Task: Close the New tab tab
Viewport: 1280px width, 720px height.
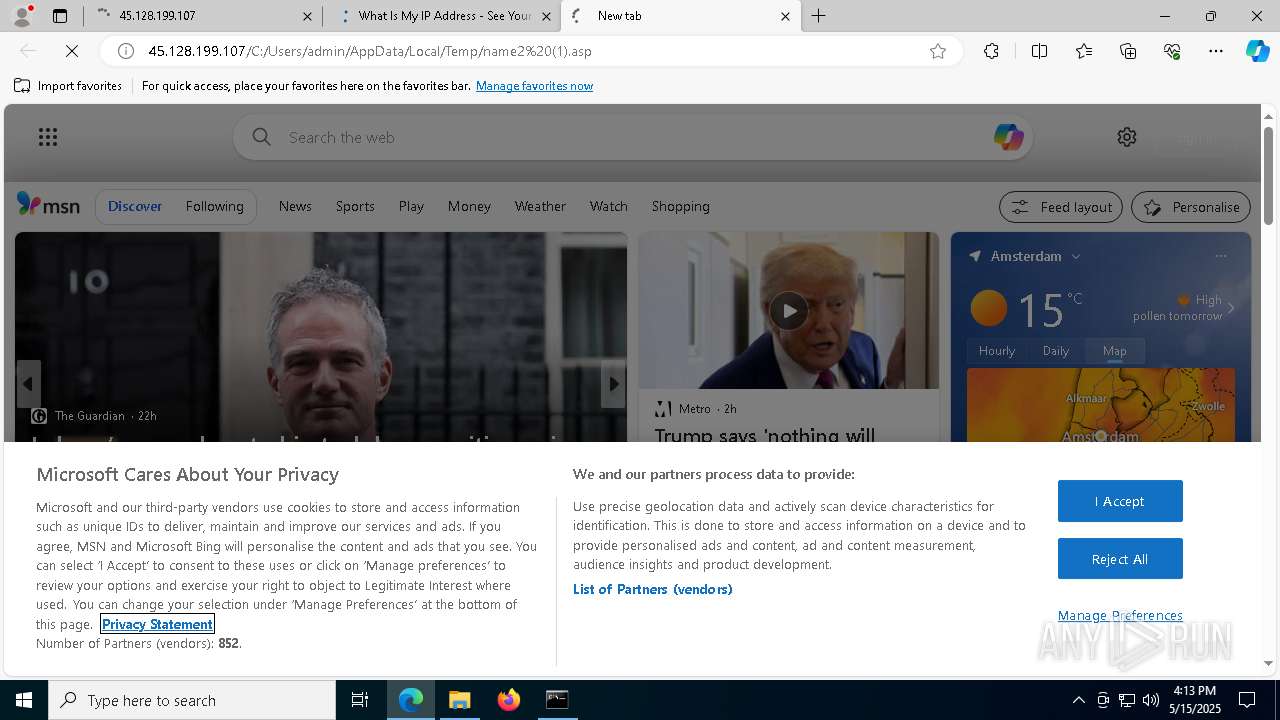Action: coord(785,16)
